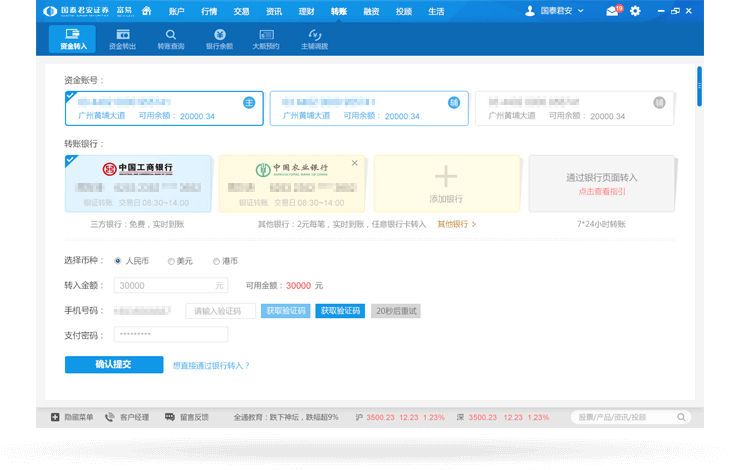Focus bottom 股票/产品/资讯/投顾 search box
Screen dimensions: 740x470
click(x=631, y=417)
